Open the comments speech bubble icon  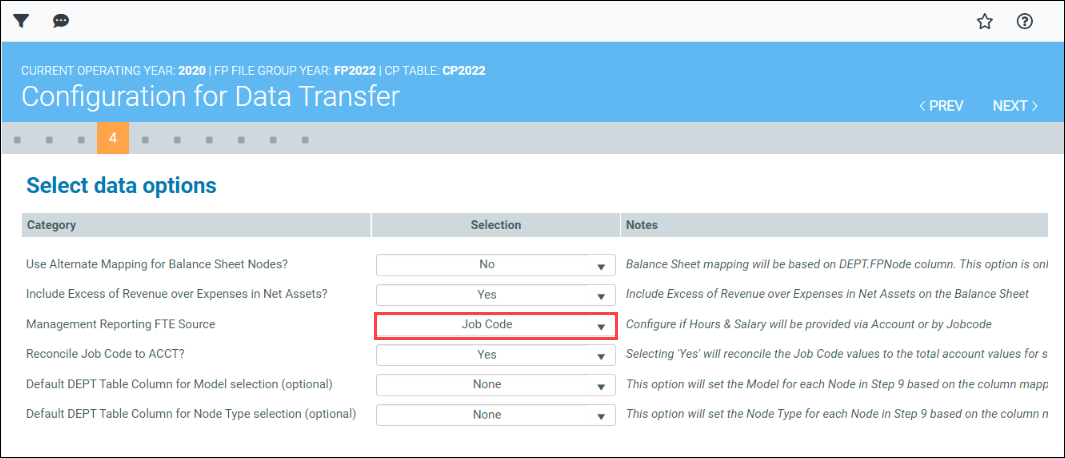pos(61,21)
